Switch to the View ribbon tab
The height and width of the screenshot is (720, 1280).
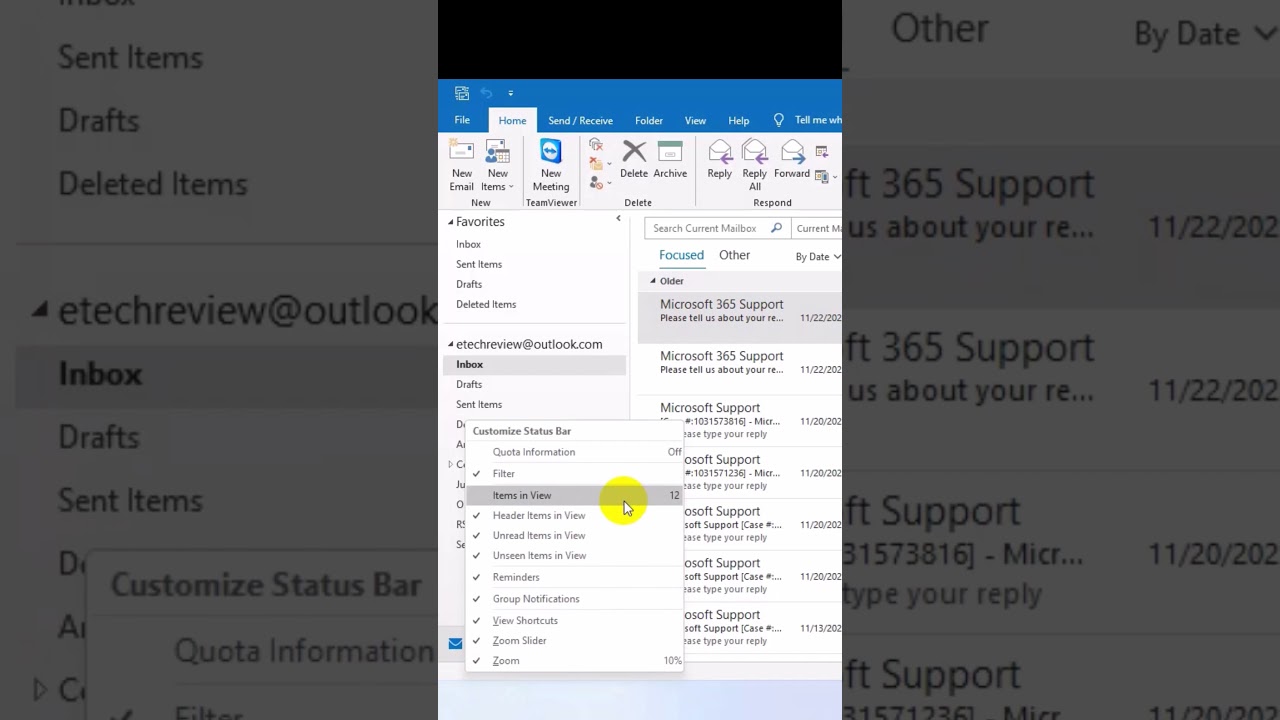695,120
